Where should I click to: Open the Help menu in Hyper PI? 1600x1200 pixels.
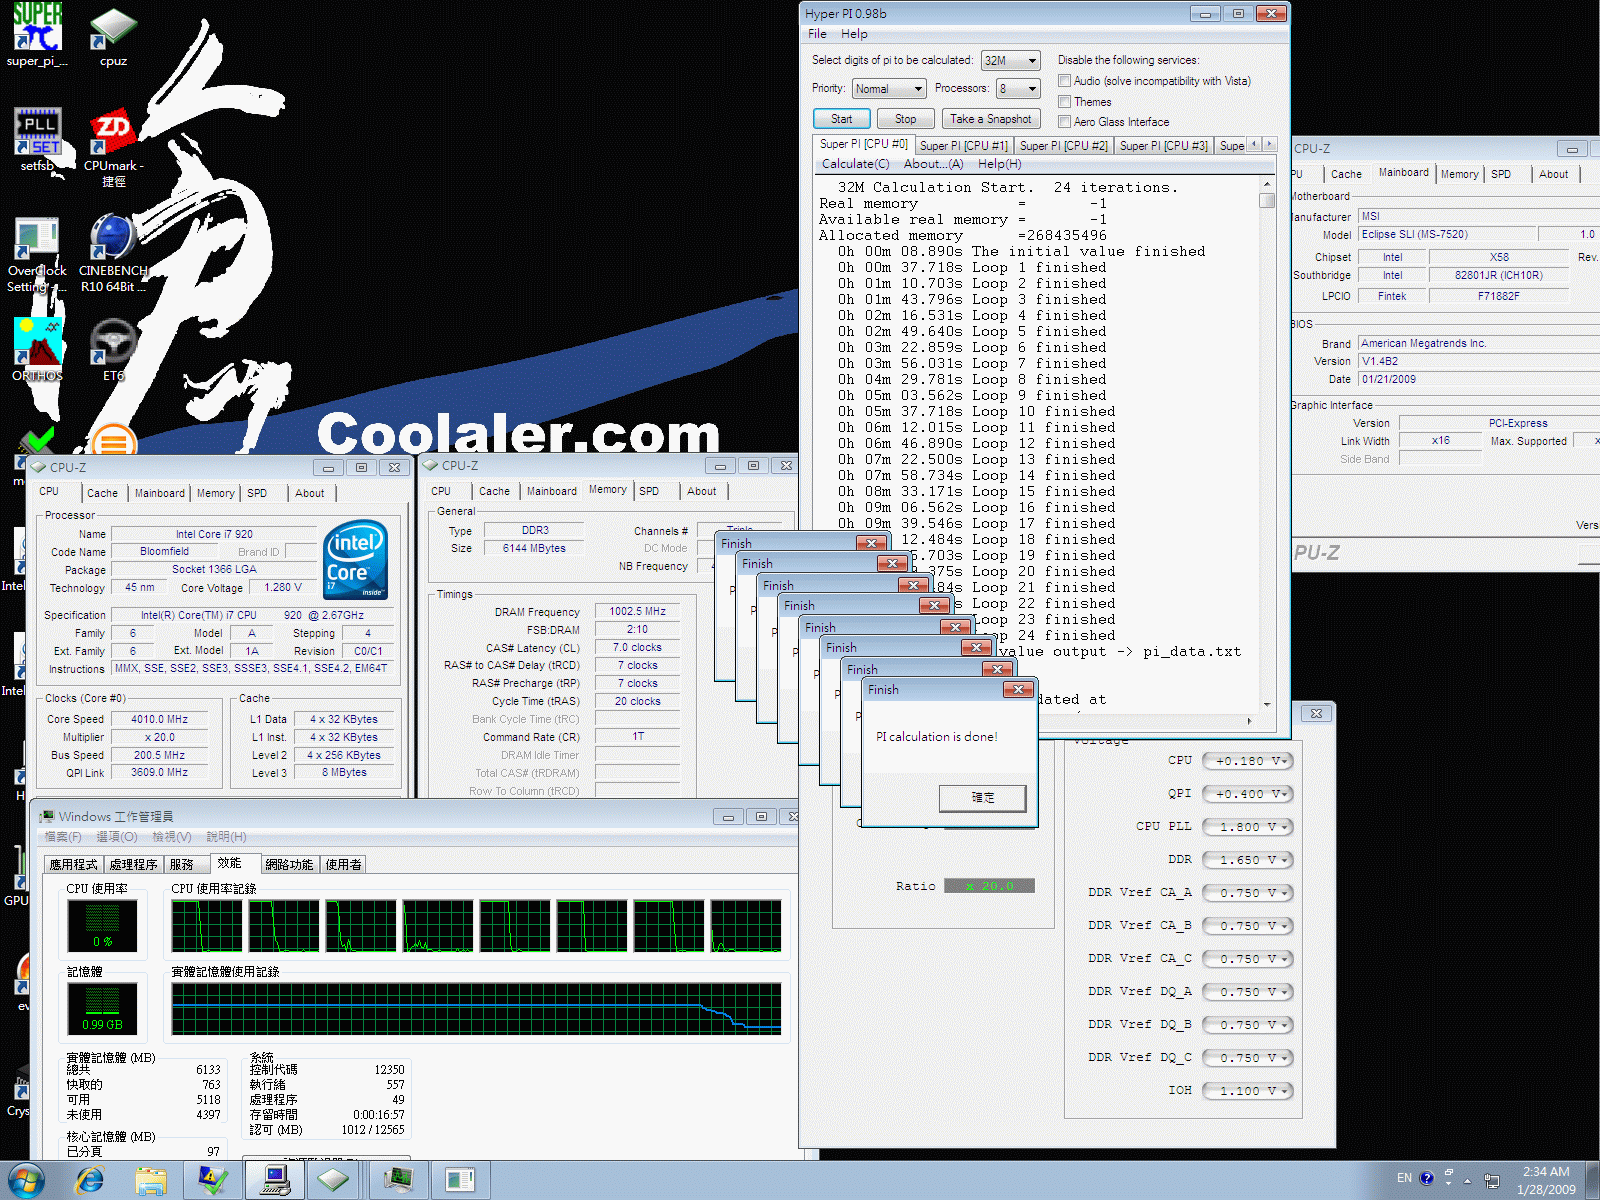[854, 34]
